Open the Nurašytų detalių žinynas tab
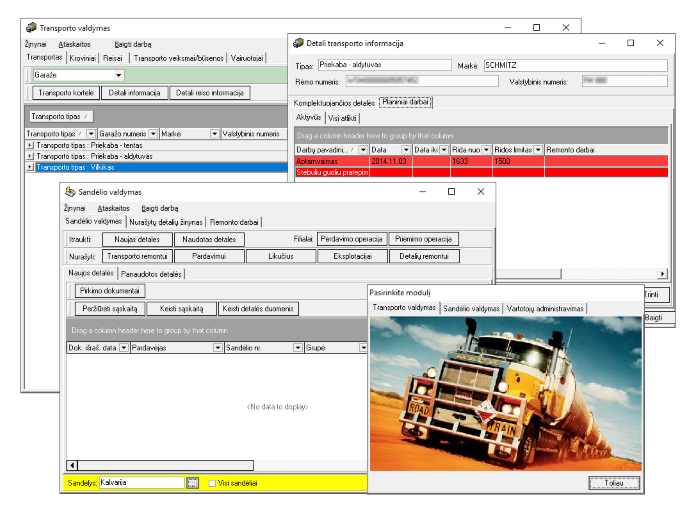The width and height of the screenshot is (700, 510). click(166, 222)
